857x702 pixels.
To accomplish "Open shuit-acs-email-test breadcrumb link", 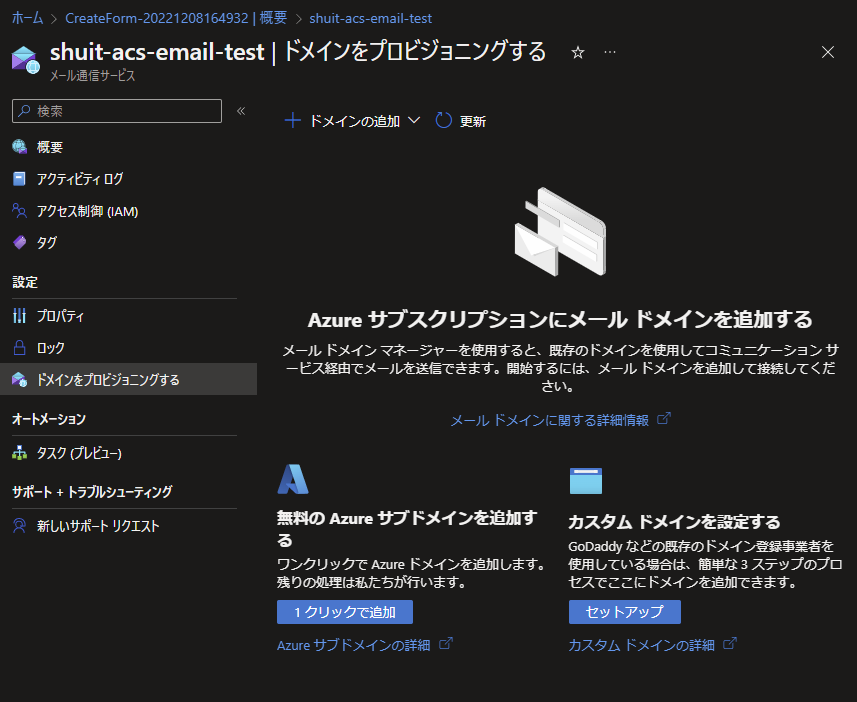I will tap(371, 18).
